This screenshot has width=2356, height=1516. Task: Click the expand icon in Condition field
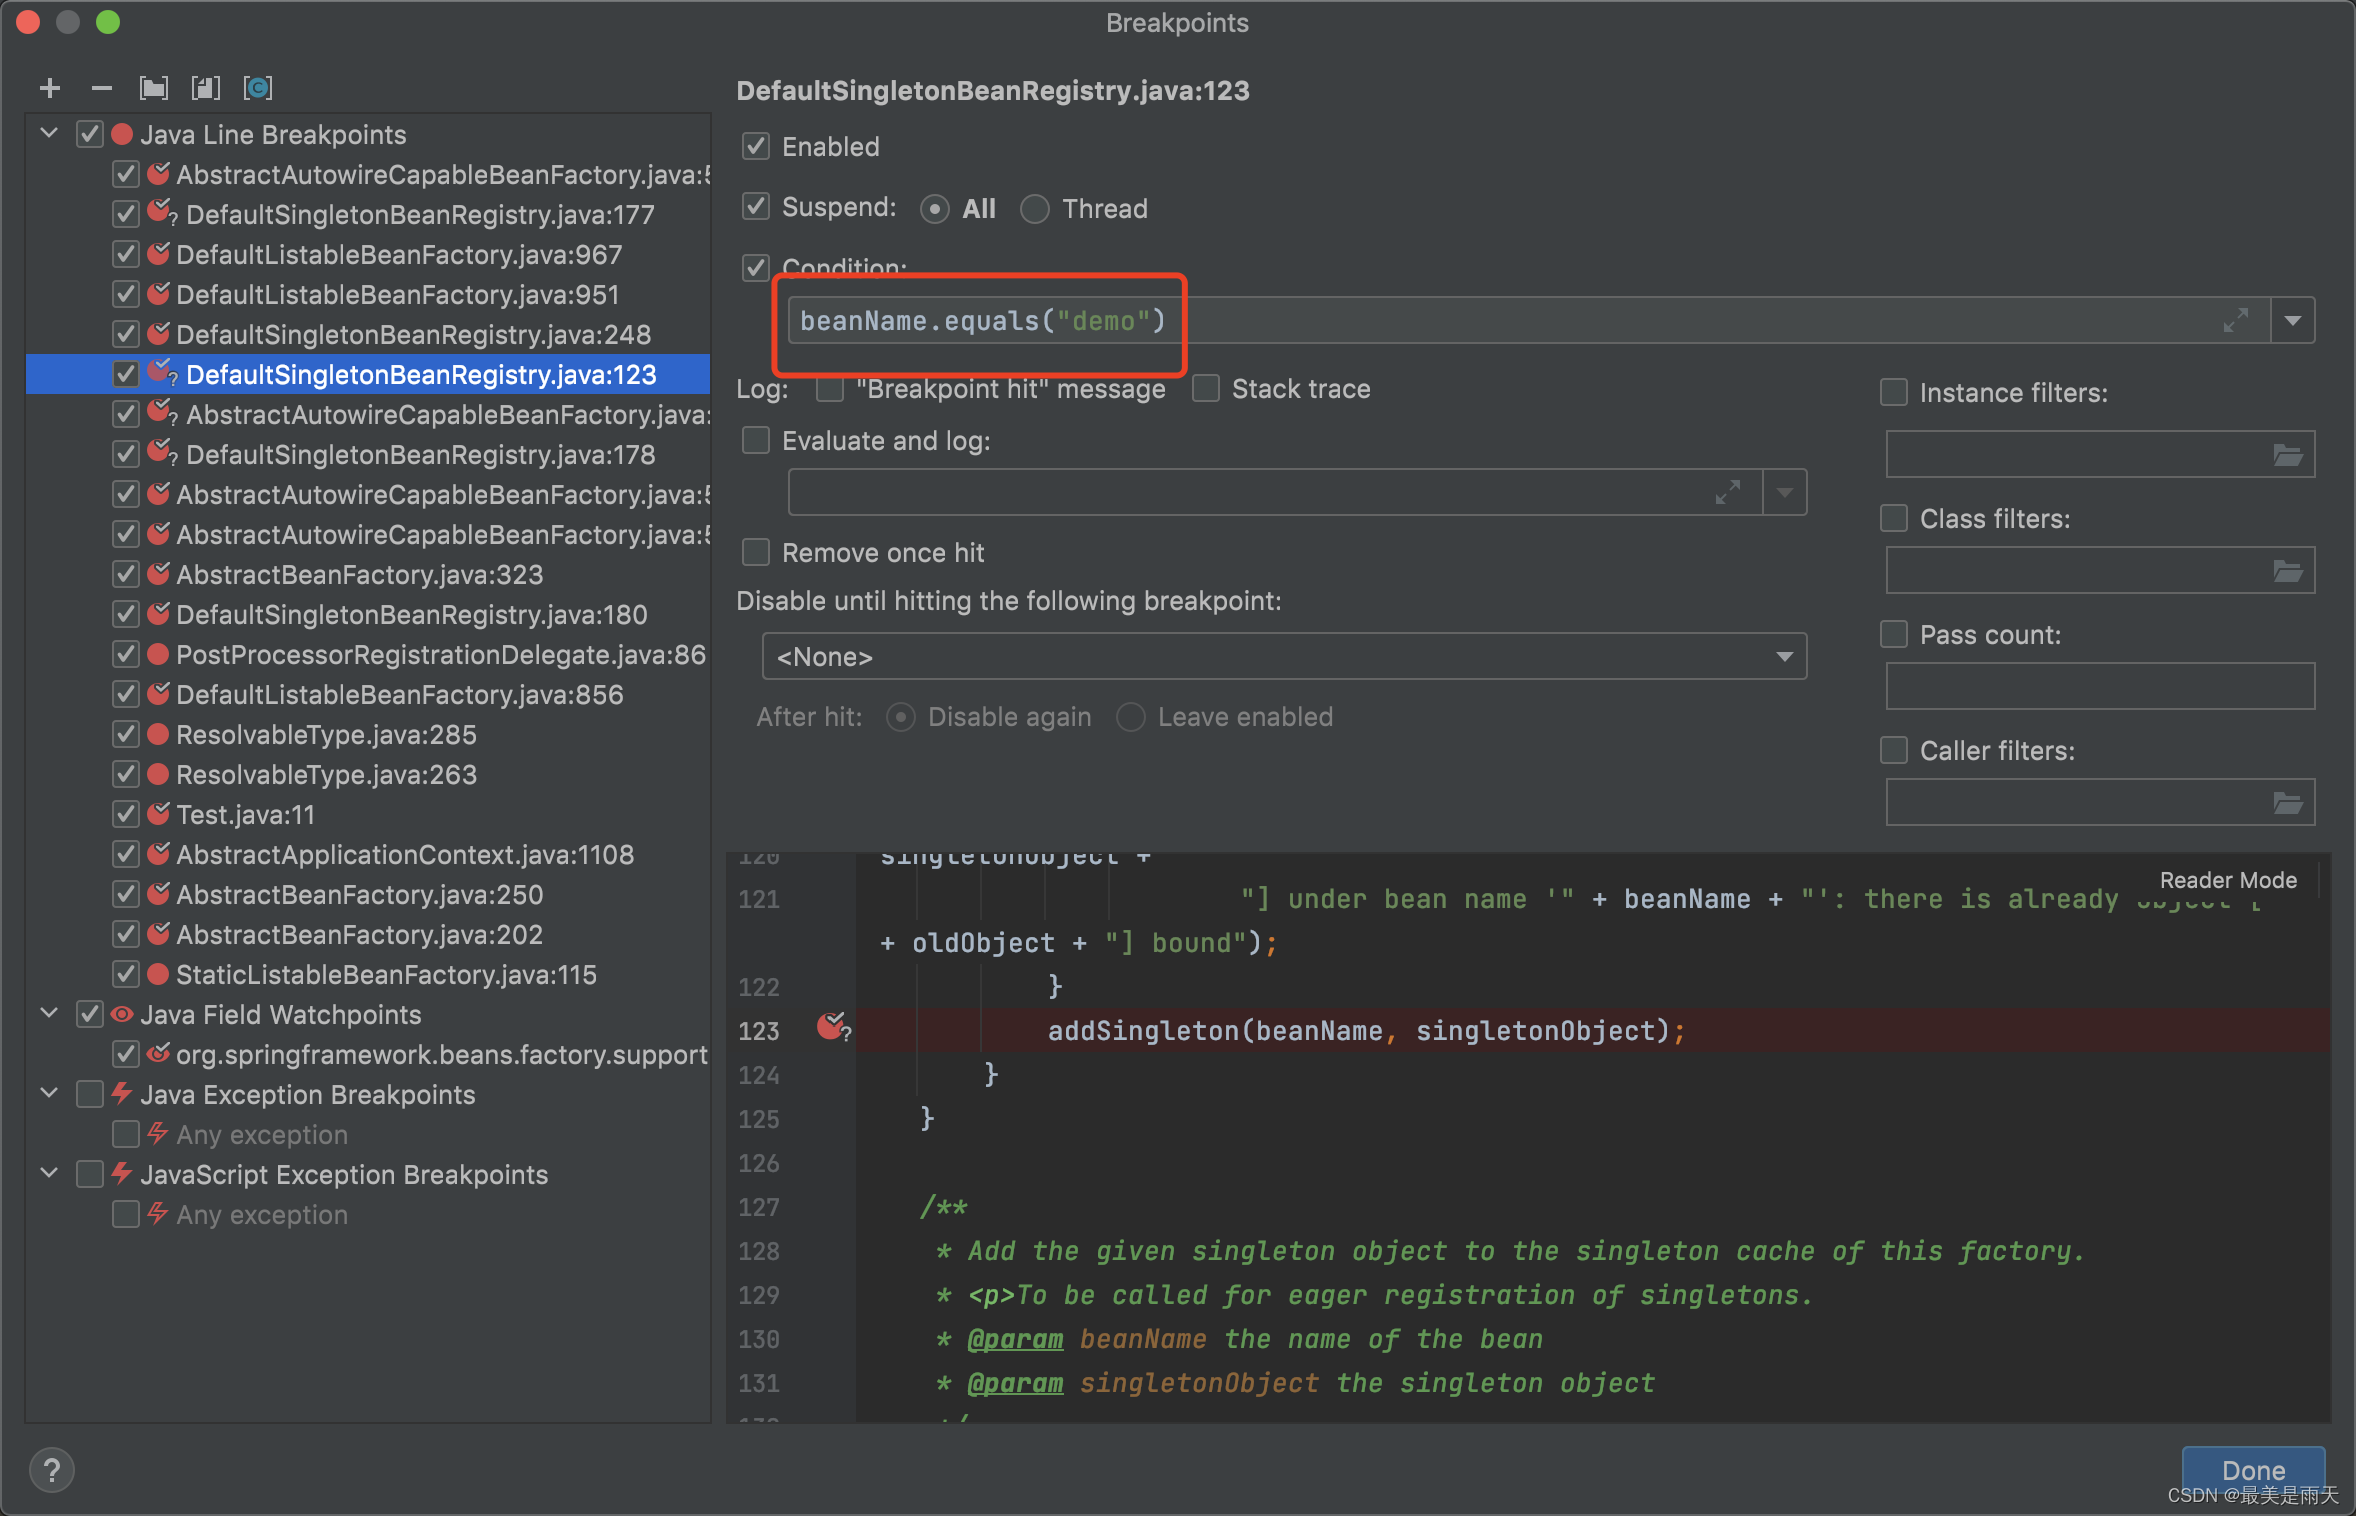[x=2235, y=320]
